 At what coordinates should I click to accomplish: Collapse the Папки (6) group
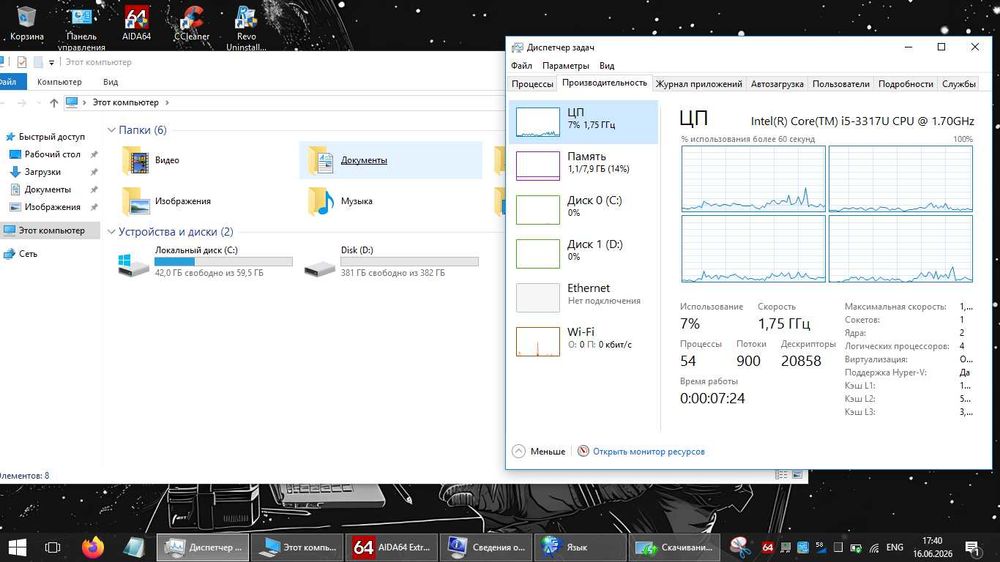(x=112, y=130)
